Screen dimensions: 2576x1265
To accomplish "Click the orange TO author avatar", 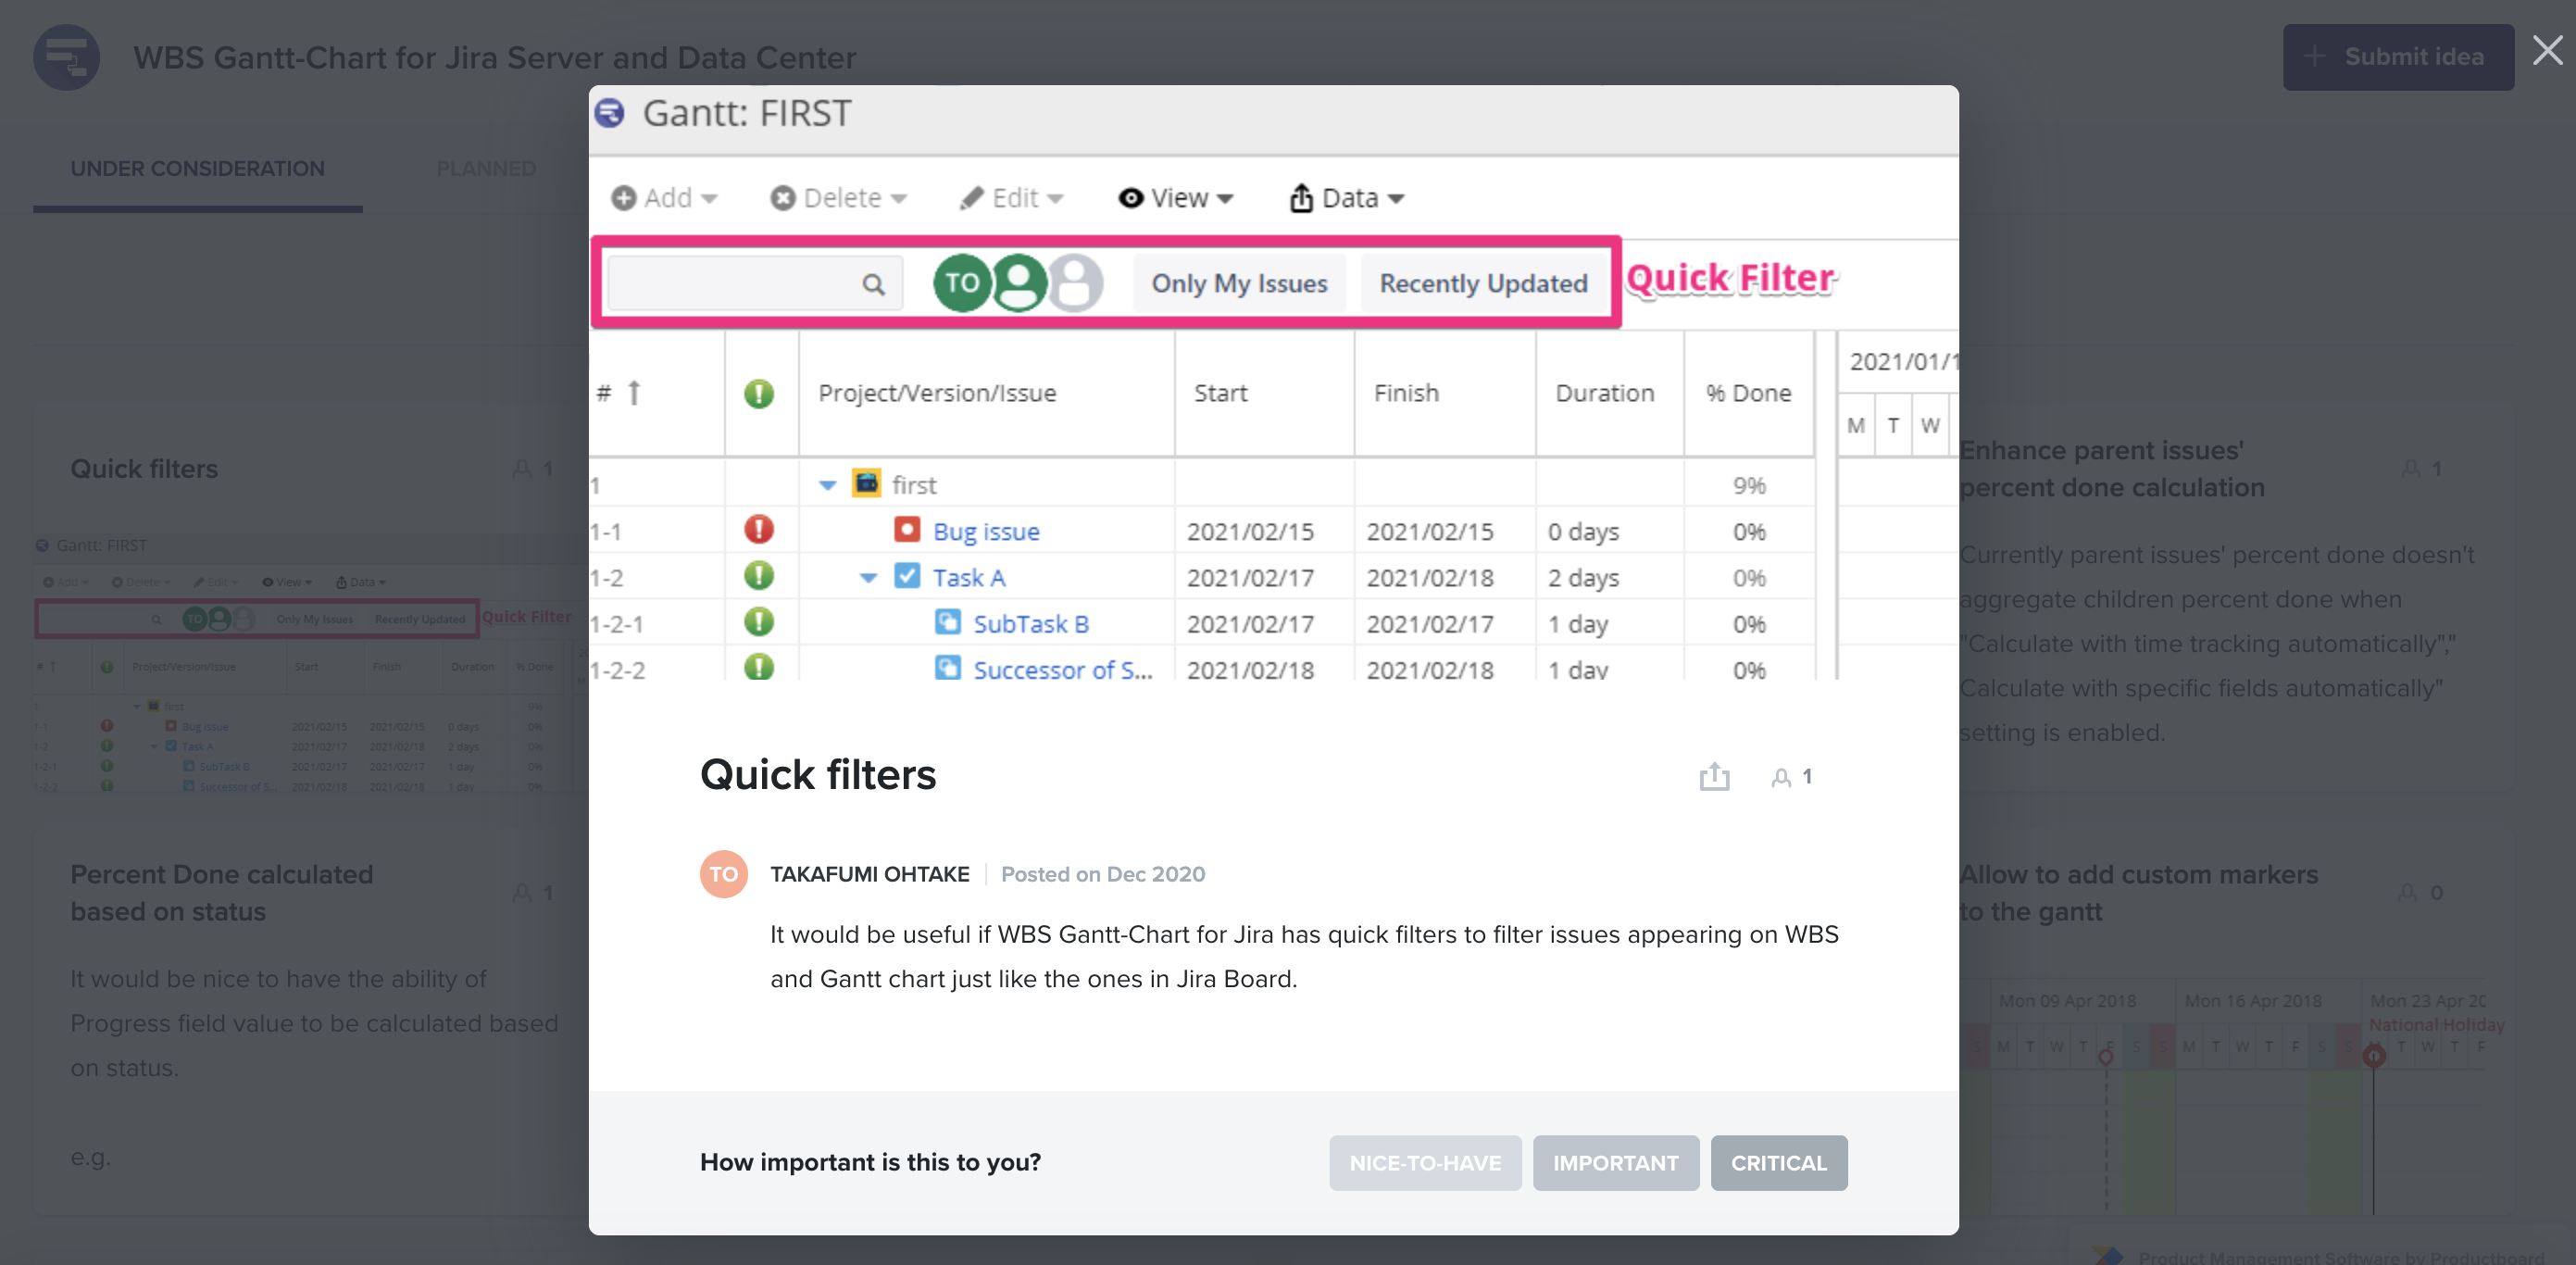I will (x=723, y=874).
